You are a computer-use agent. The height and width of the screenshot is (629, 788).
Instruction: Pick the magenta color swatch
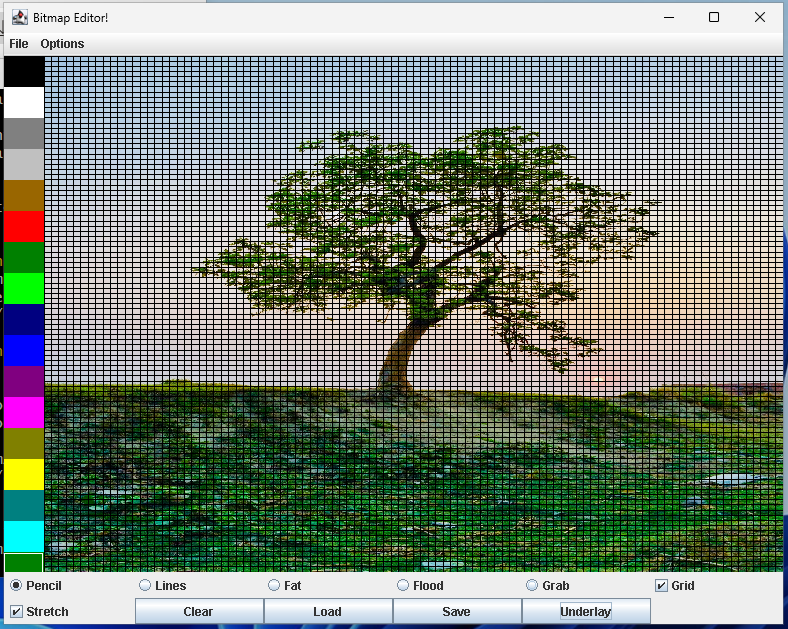point(24,412)
